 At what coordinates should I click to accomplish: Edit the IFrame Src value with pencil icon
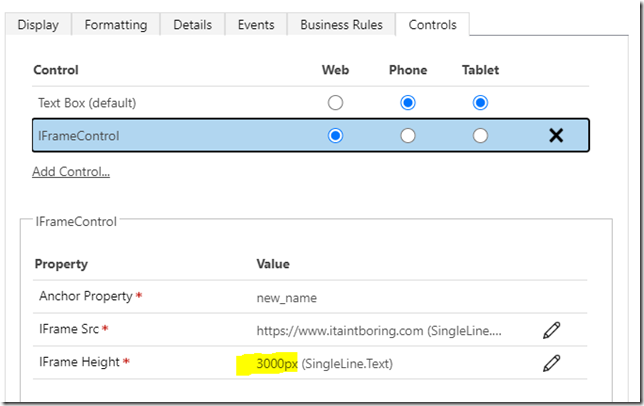pyautogui.click(x=551, y=329)
